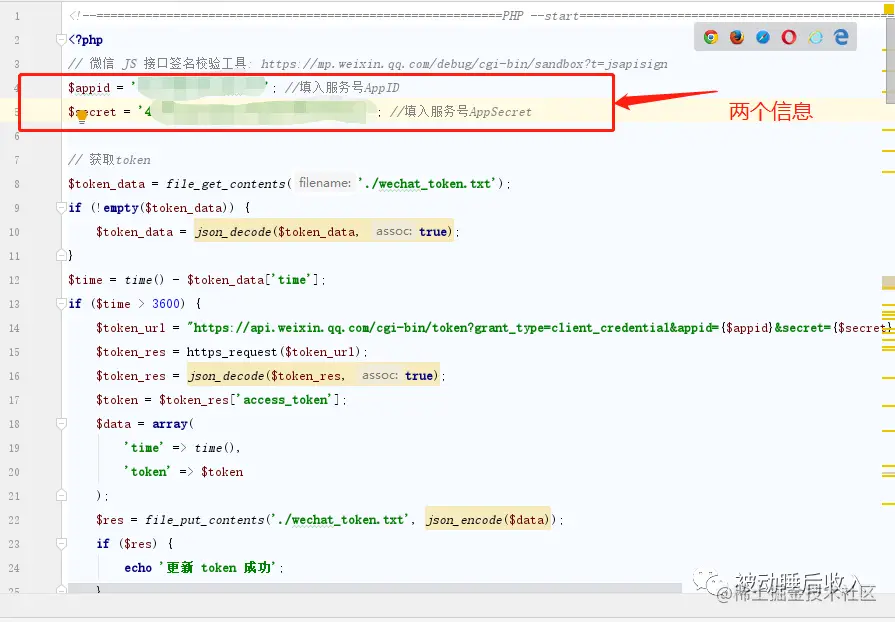Click the $appid variable on line 4
Image resolution: width=895 pixels, height=622 pixels.
point(89,88)
